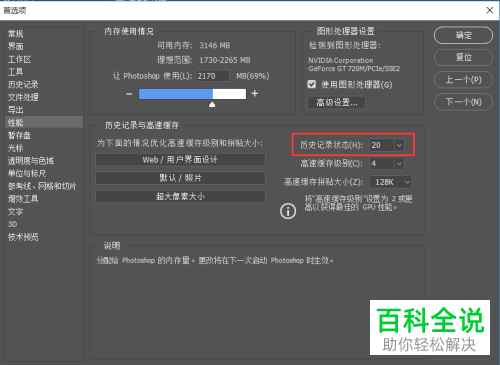
Task: Choose 默认 / 照片 cache preset
Action: pyautogui.click(x=180, y=178)
